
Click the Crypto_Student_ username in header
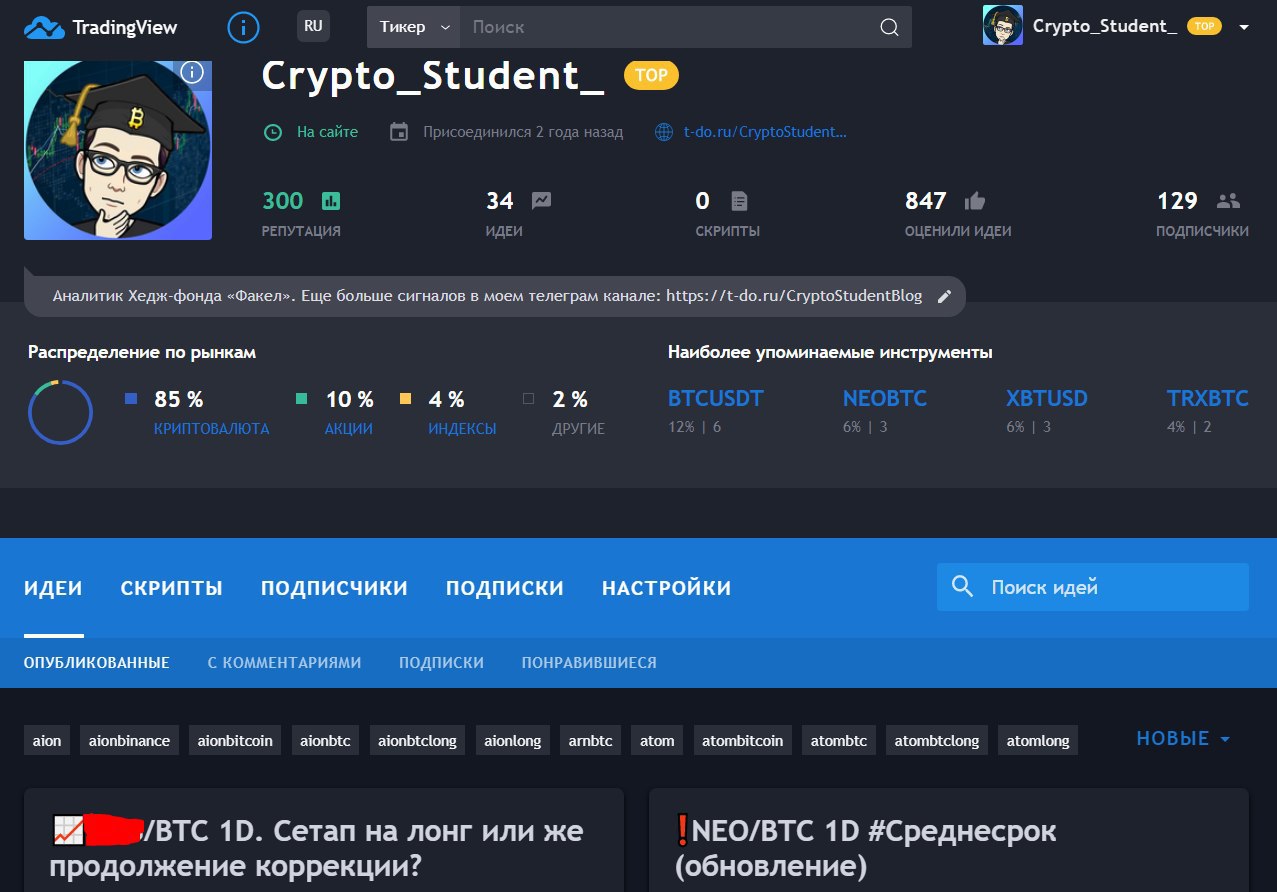click(x=1105, y=26)
